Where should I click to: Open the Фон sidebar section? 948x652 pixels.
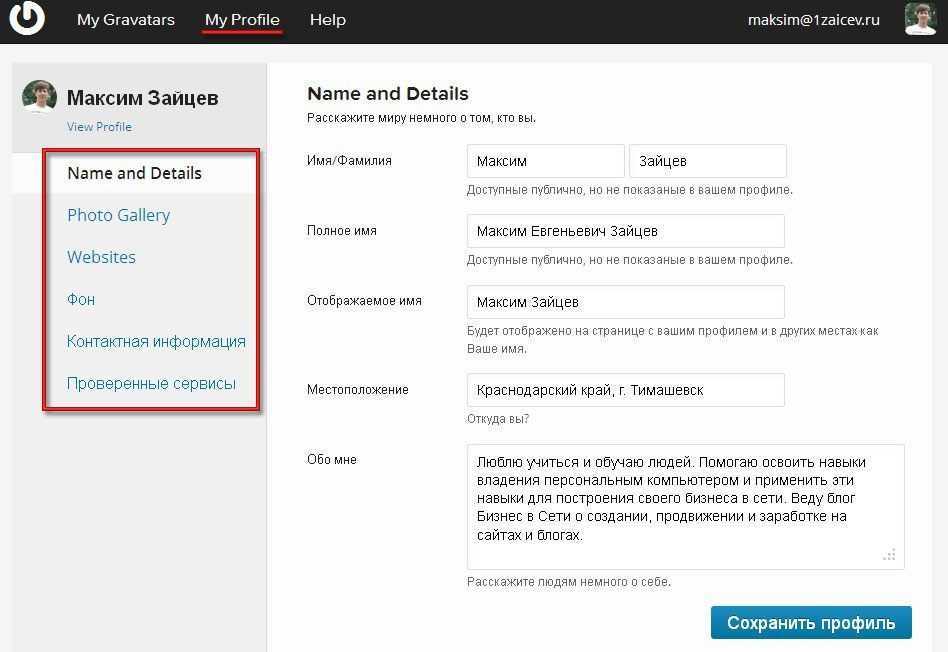point(81,299)
